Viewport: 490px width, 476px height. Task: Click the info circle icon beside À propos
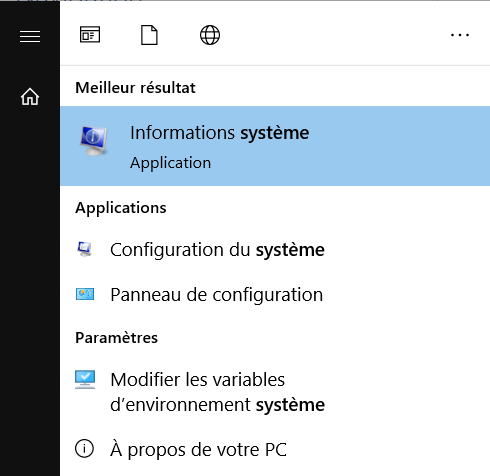pos(84,449)
